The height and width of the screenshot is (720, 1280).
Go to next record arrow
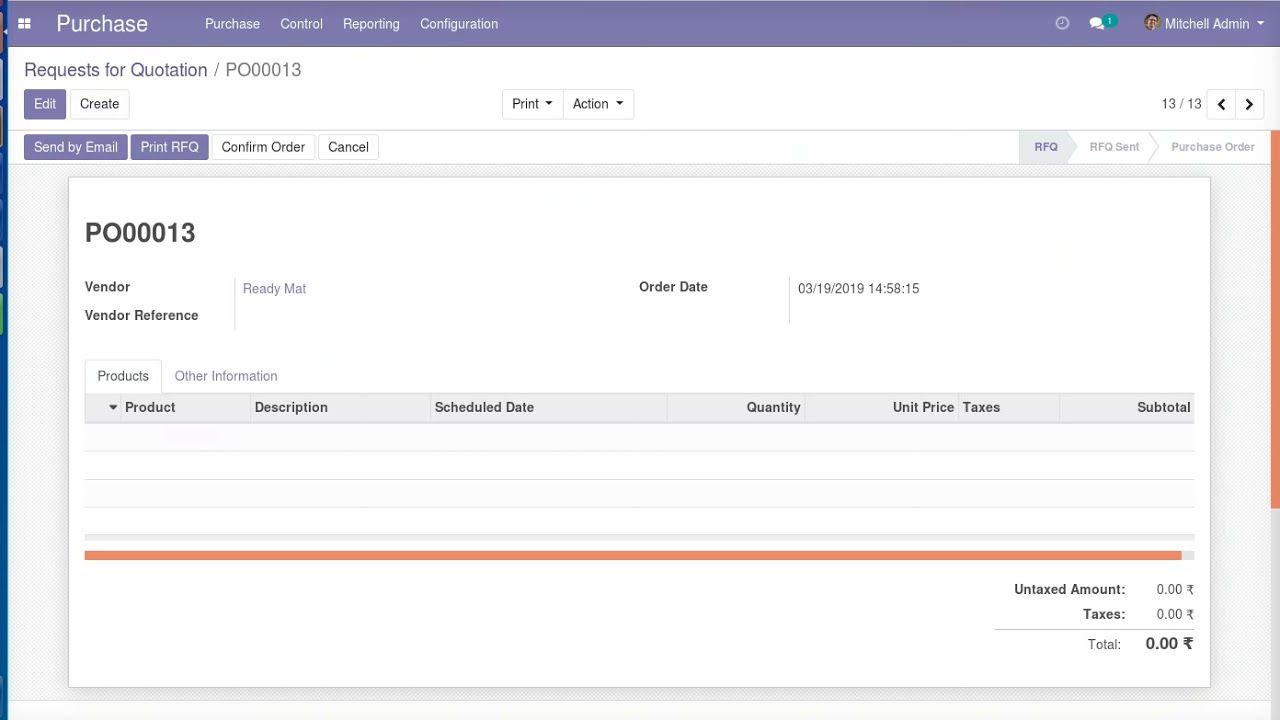[1249, 104]
